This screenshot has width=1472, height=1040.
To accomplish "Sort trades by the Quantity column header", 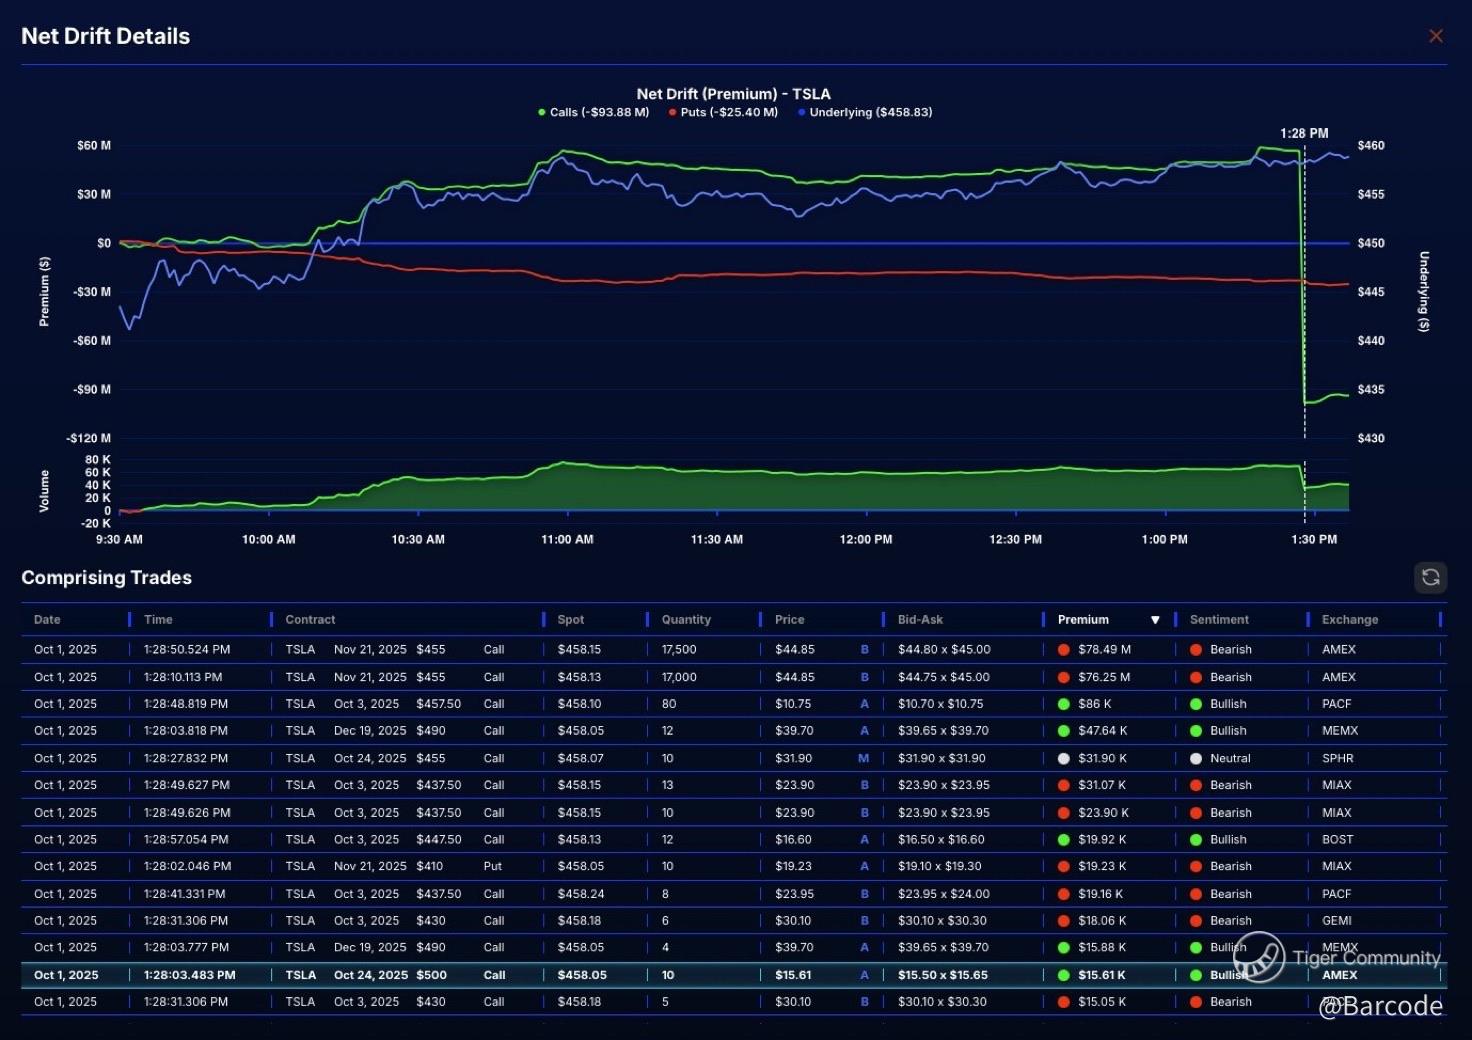I will click(x=686, y=620).
